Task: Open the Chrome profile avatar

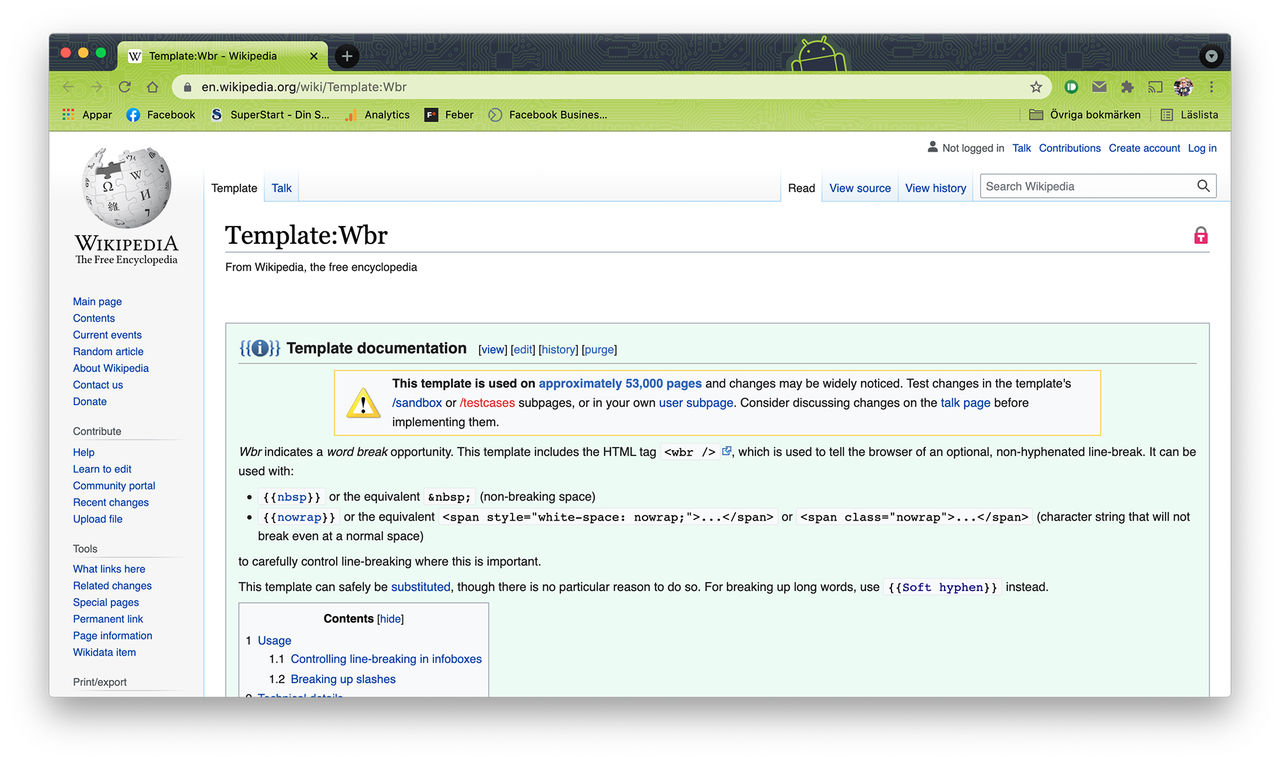Action: tap(1183, 87)
